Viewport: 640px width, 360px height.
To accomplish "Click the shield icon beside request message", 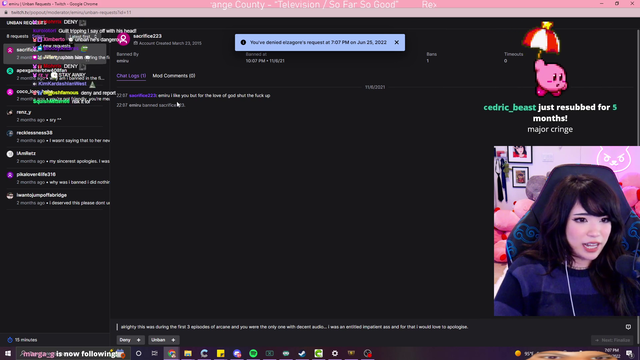I will tap(628, 327).
